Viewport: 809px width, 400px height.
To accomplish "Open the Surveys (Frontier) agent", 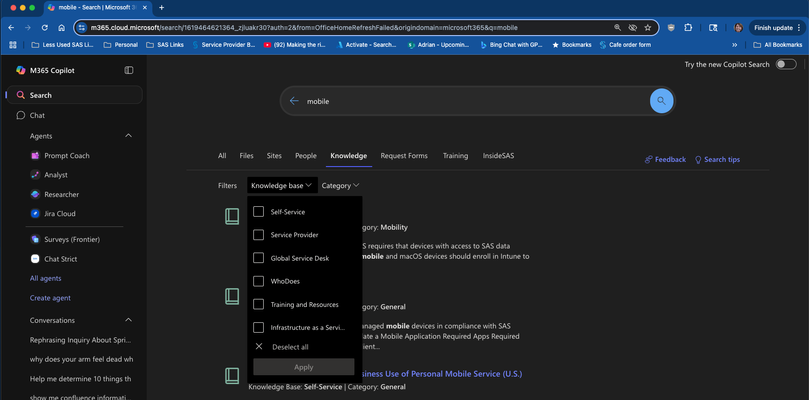I will 65,239.
